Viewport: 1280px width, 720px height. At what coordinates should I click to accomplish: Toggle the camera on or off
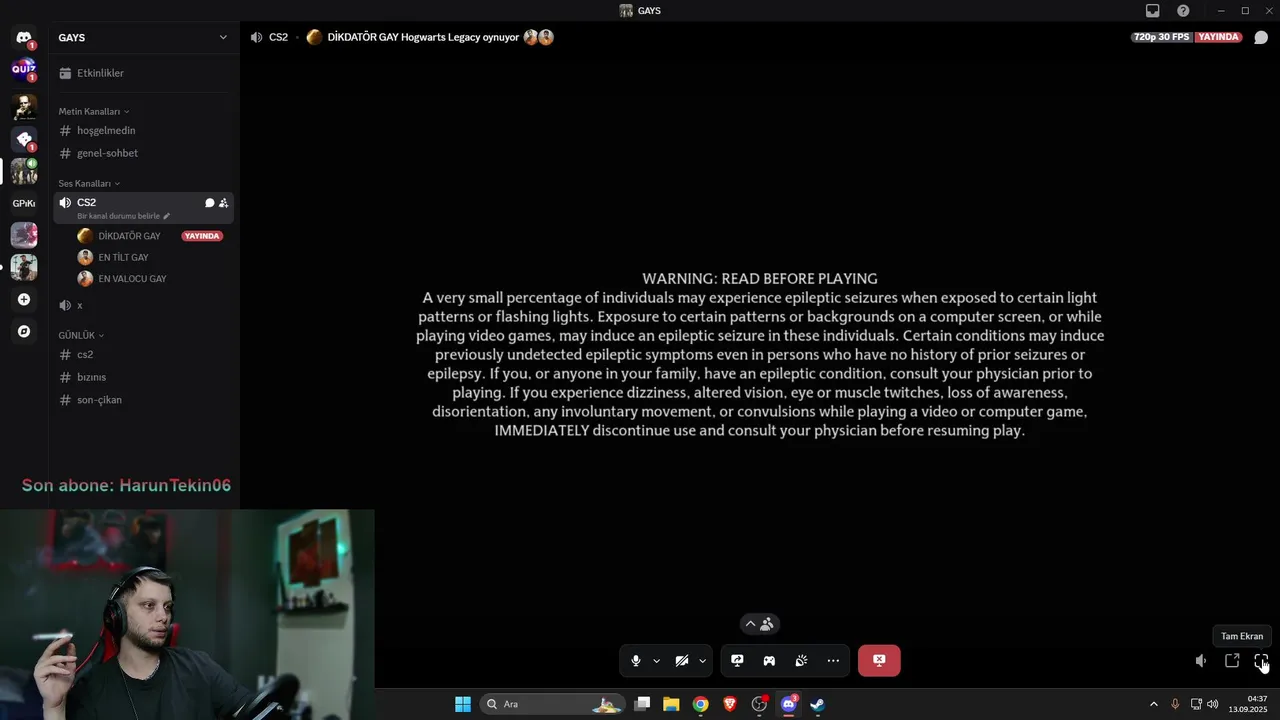pyautogui.click(x=682, y=660)
